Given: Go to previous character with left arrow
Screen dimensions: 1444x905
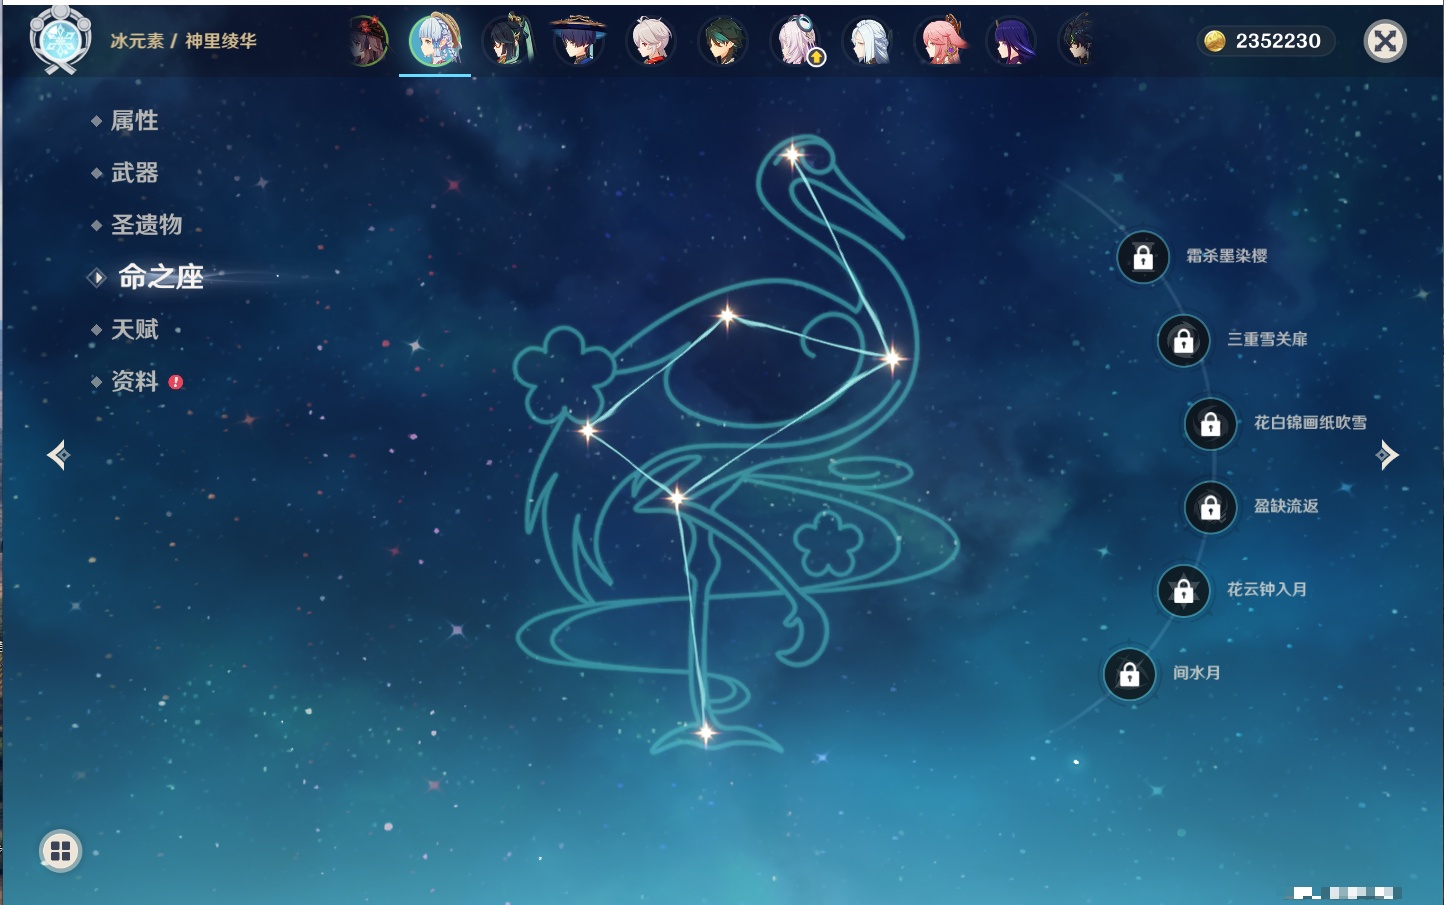Looking at the screenshot, I should pos(58,455).
